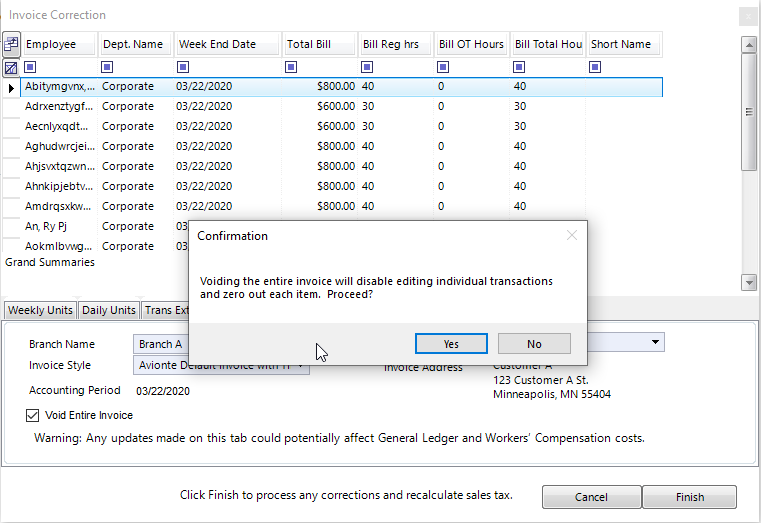Uncheck Void Entire Invoice checkbox
Screen dimensions: 761x523
coord(33,415)
